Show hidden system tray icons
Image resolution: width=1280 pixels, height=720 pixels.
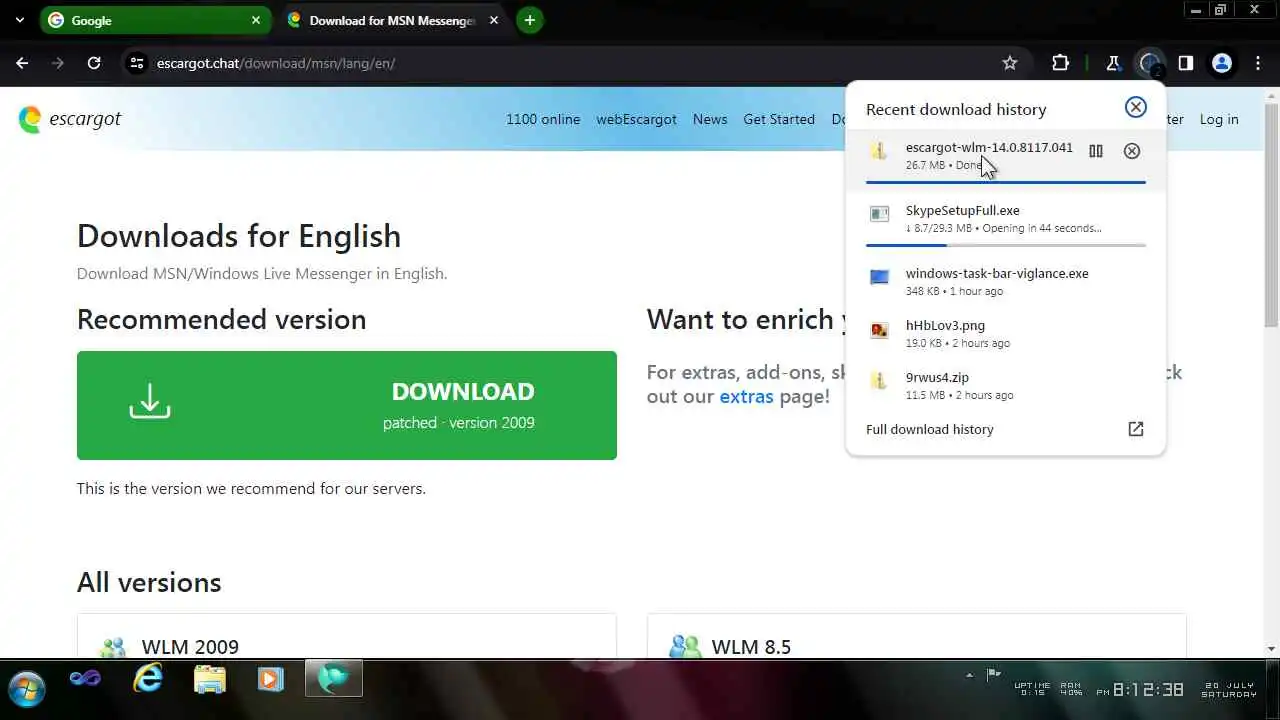969,675
